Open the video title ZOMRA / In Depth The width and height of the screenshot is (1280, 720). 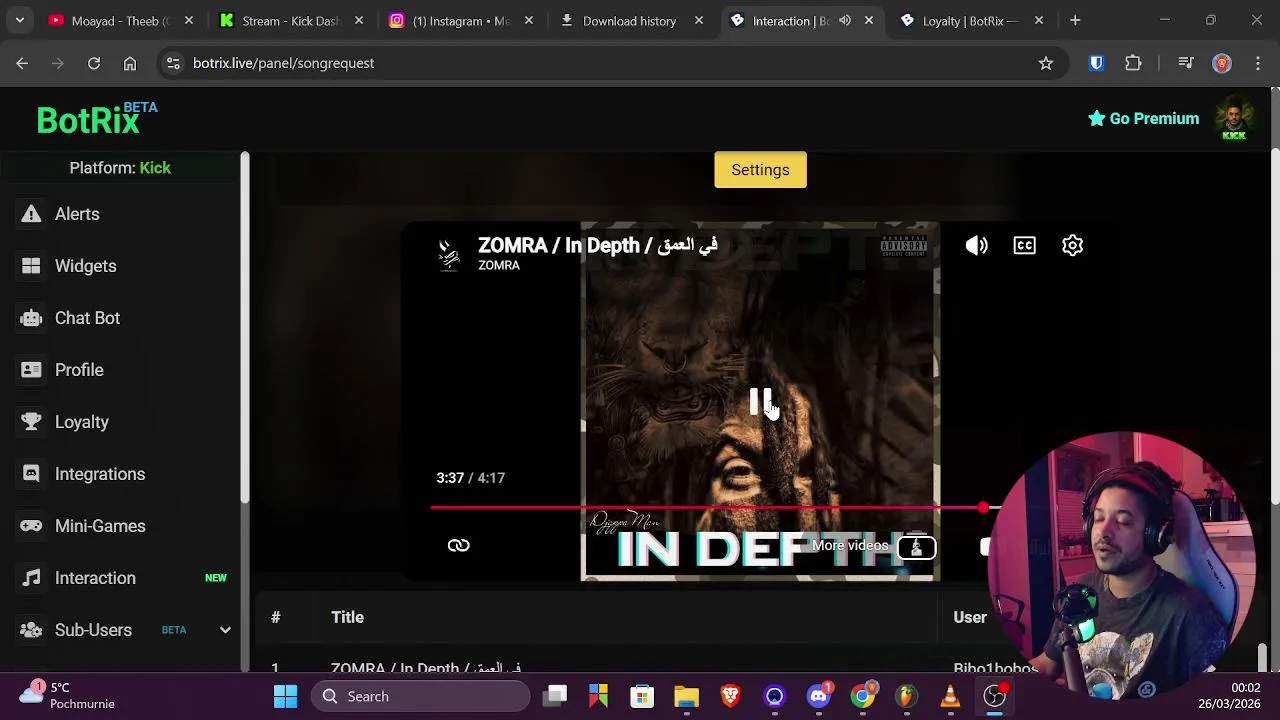(x=598, y=245)
